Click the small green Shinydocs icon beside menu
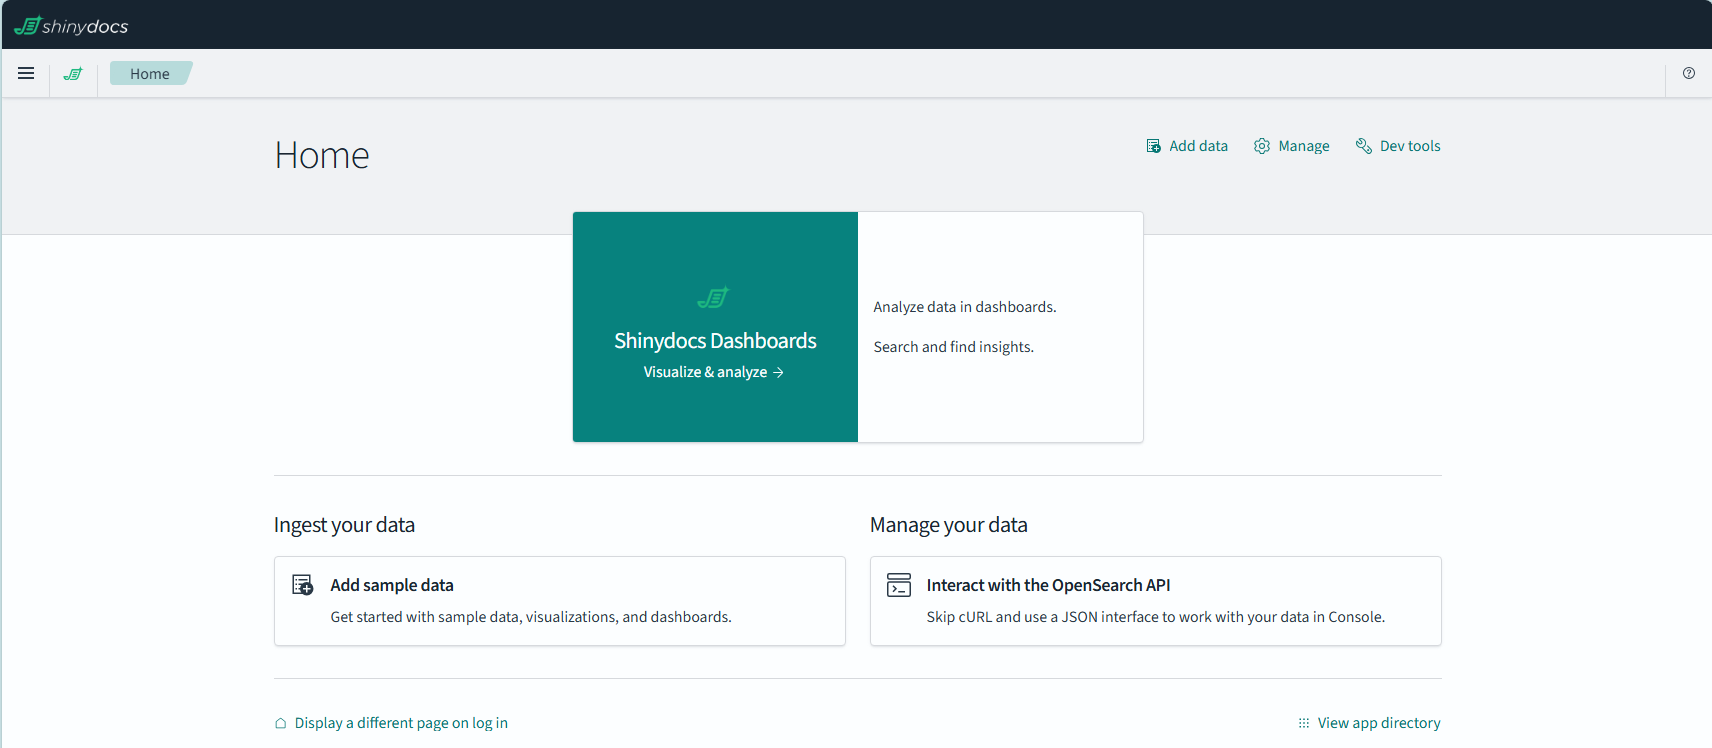Screen dimensions: 1712x748 [73, 73]
